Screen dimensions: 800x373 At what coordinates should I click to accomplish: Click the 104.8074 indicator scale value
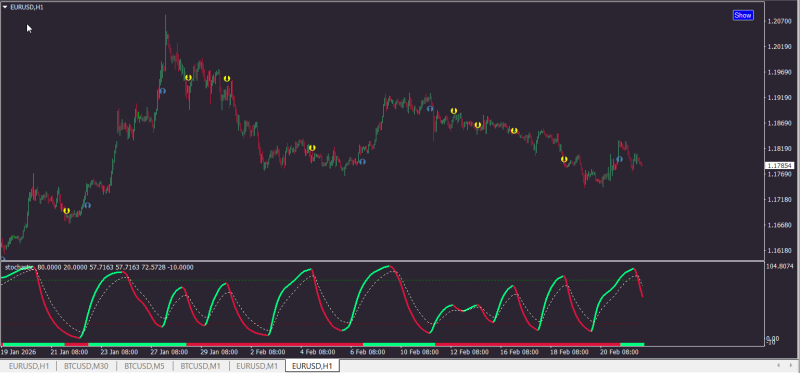click(780, 266)
